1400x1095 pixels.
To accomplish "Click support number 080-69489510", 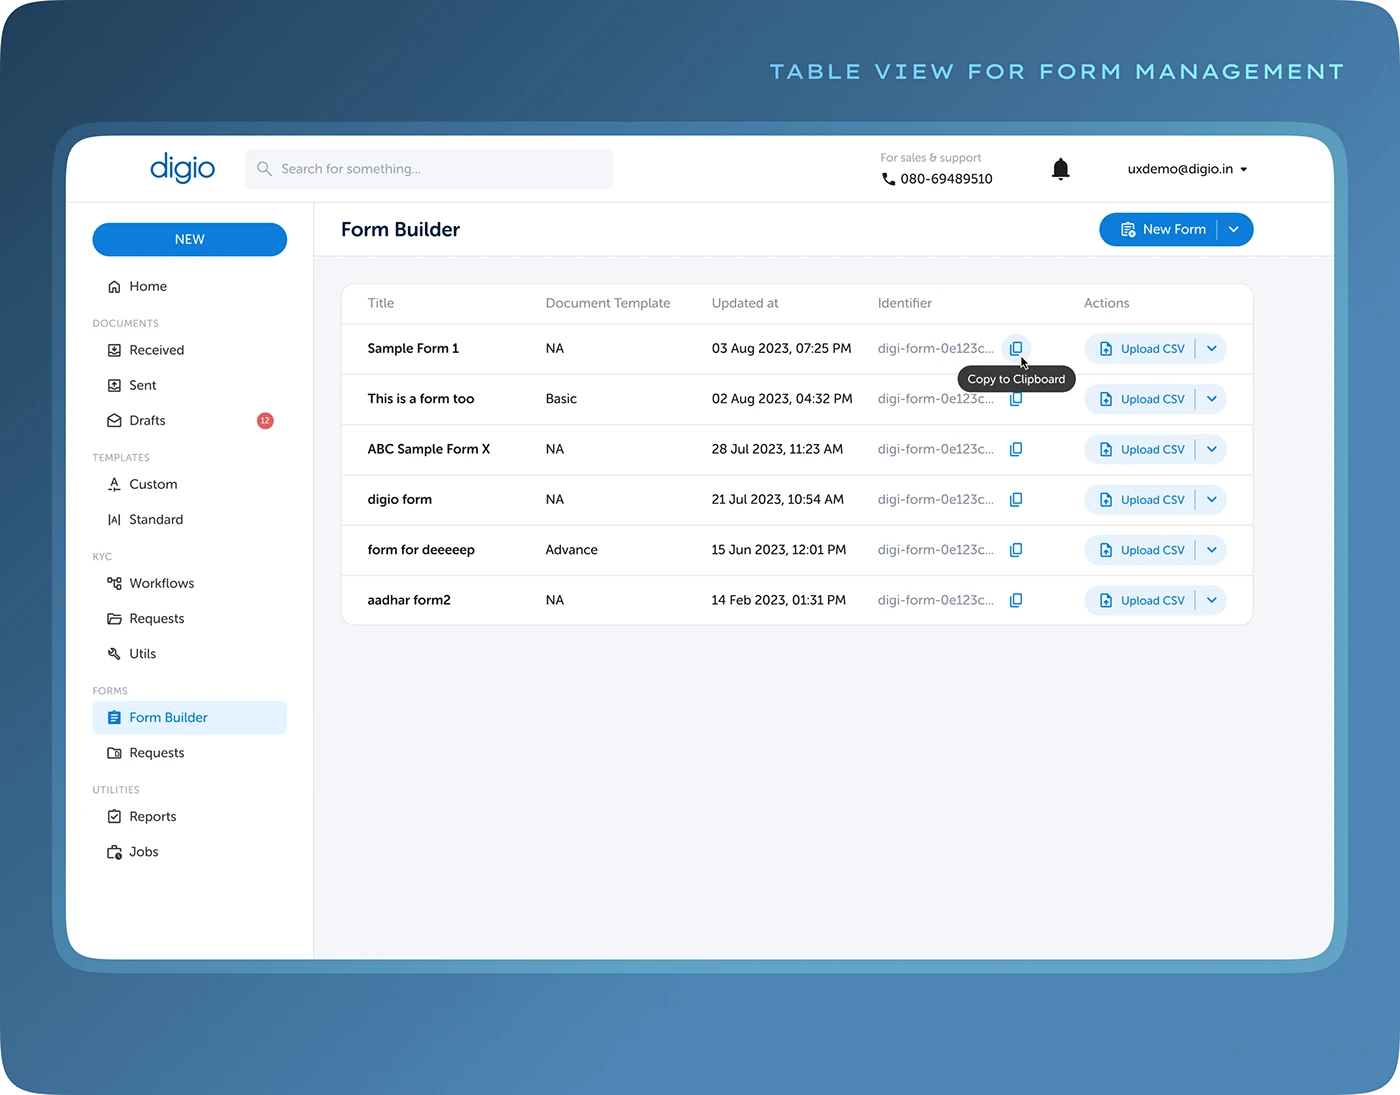I will (946, 179).
